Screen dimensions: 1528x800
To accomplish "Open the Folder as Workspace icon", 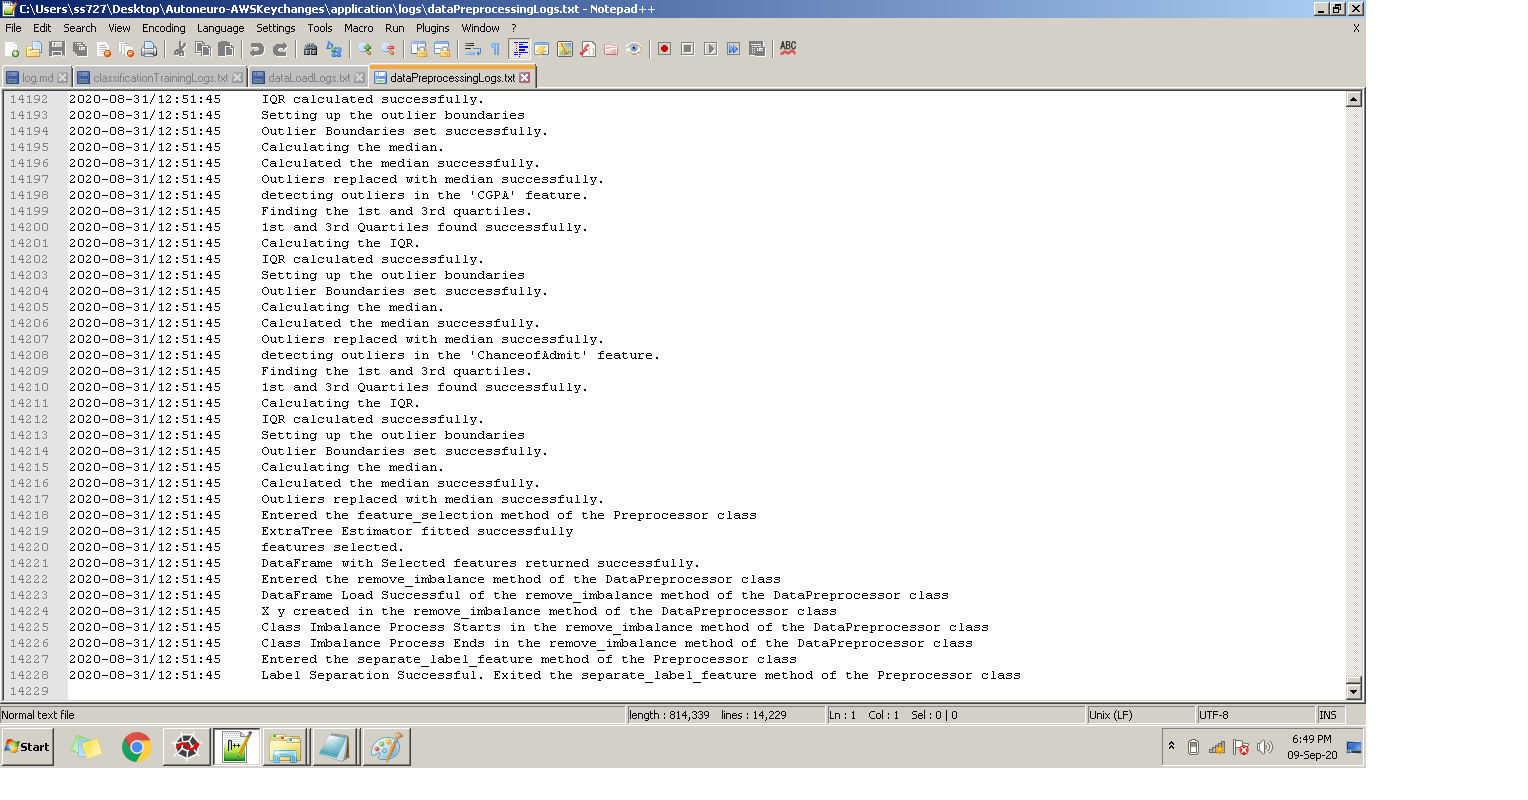I will pyautogui.click(x=611, y=49).
